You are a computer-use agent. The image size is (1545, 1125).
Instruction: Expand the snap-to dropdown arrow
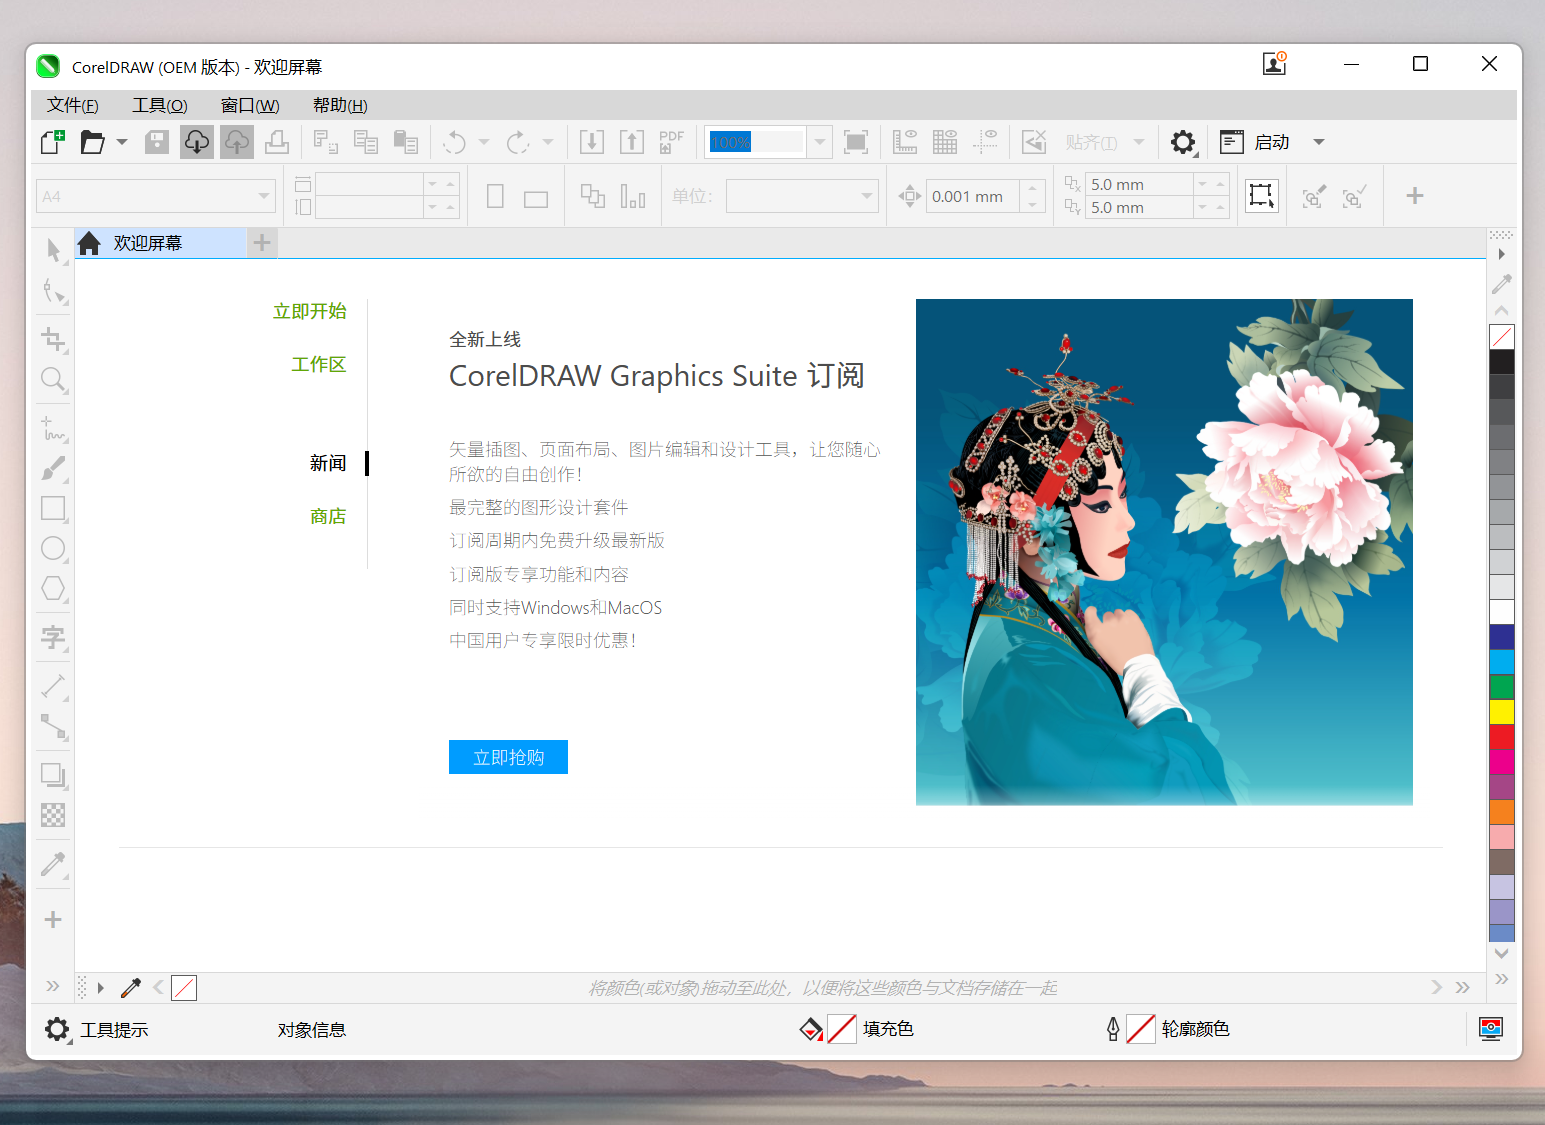1139,142
